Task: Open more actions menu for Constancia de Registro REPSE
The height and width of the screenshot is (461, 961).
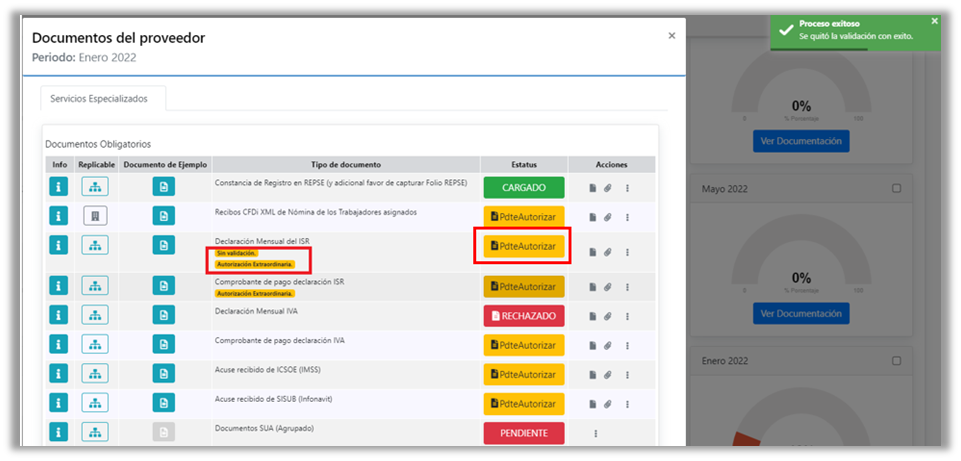Action: (x=627, y=189)
